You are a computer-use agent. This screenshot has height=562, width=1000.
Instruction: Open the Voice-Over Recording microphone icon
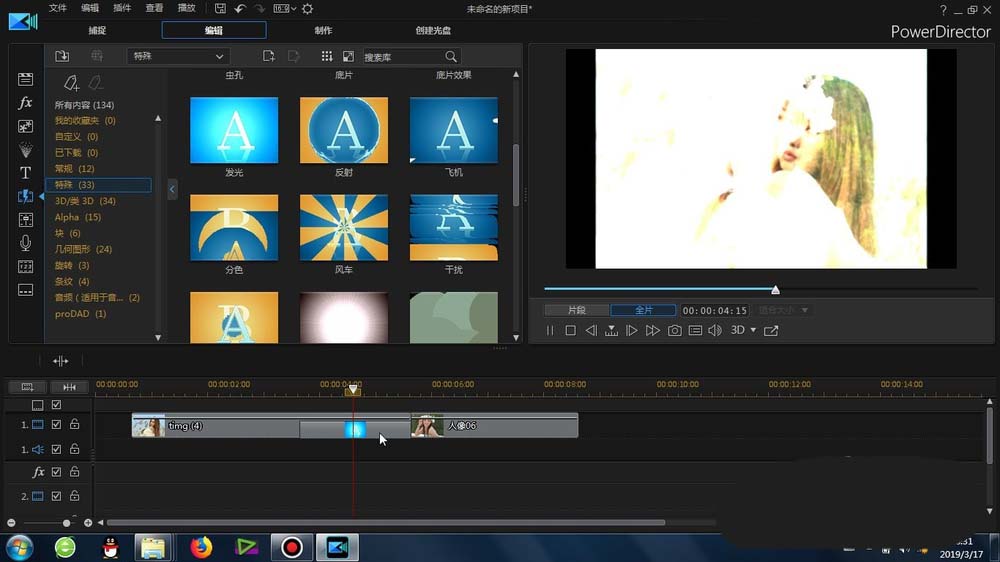(x=26, y=243)
